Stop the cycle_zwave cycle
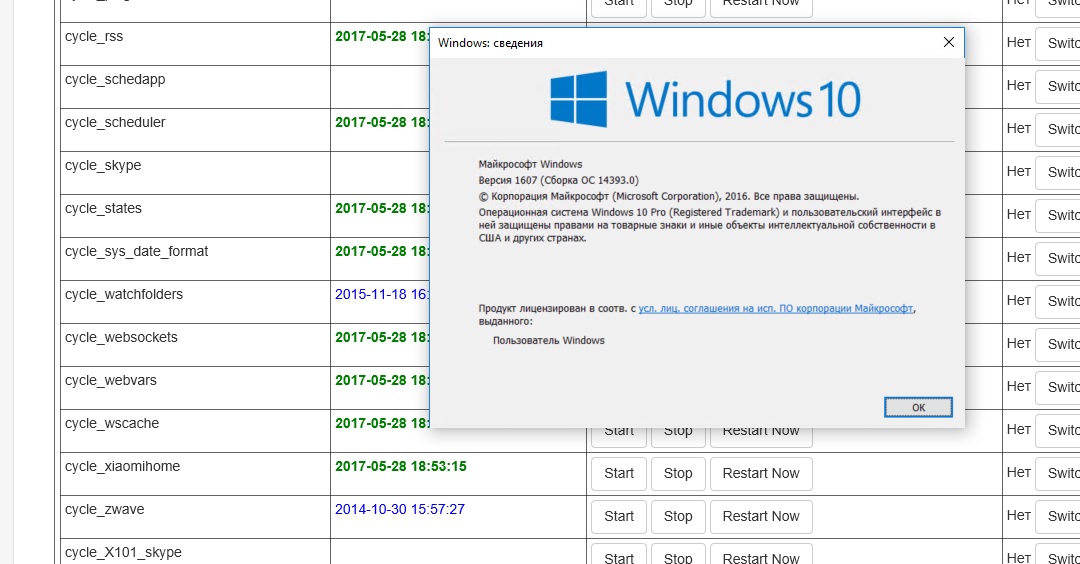 (x=678, y=516)
